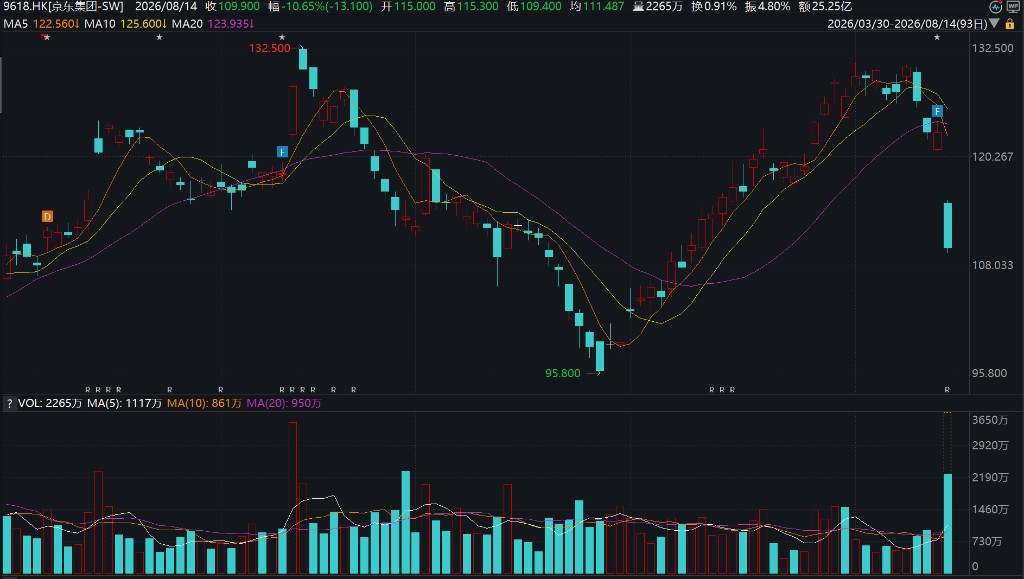Select the stock name 9618.HK 京东集团-SW
This screenshot has height=579, width=1024.
tap(63, 7)
